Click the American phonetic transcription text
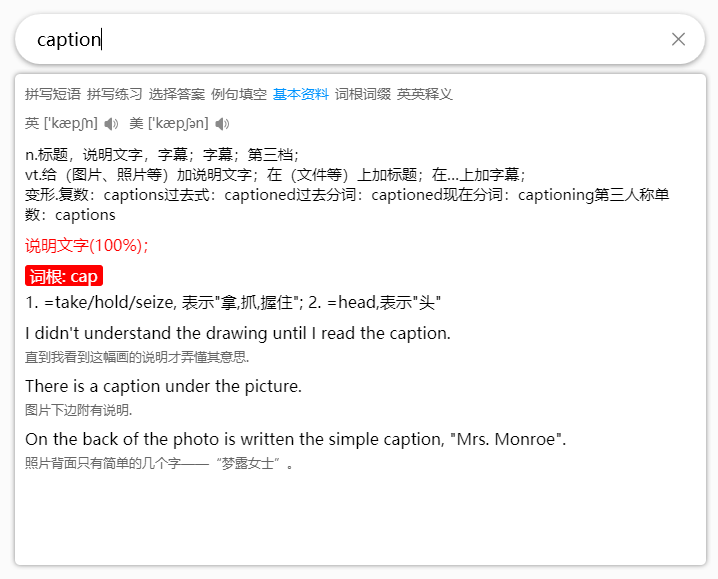This screenshot has height=579, width=718. click(178, 124)
